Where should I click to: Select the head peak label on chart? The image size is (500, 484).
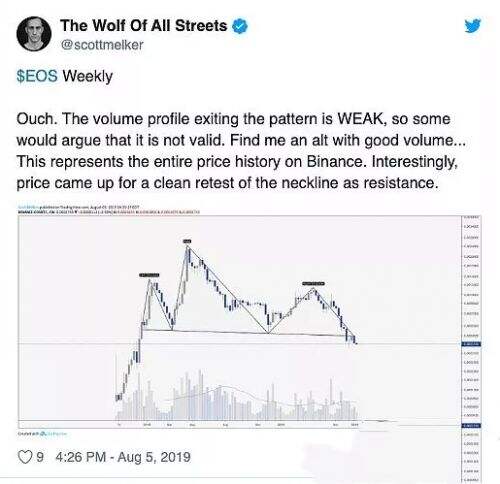point(187,241)
